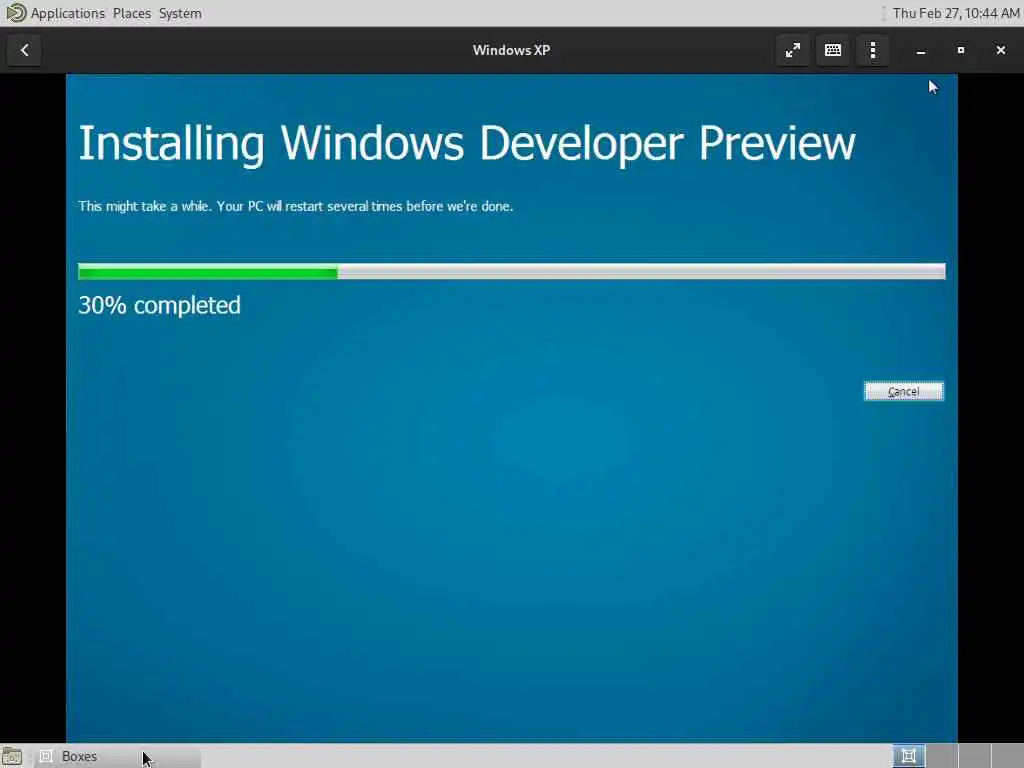Open the clock showing Thu Feb 27

point(956,13)
